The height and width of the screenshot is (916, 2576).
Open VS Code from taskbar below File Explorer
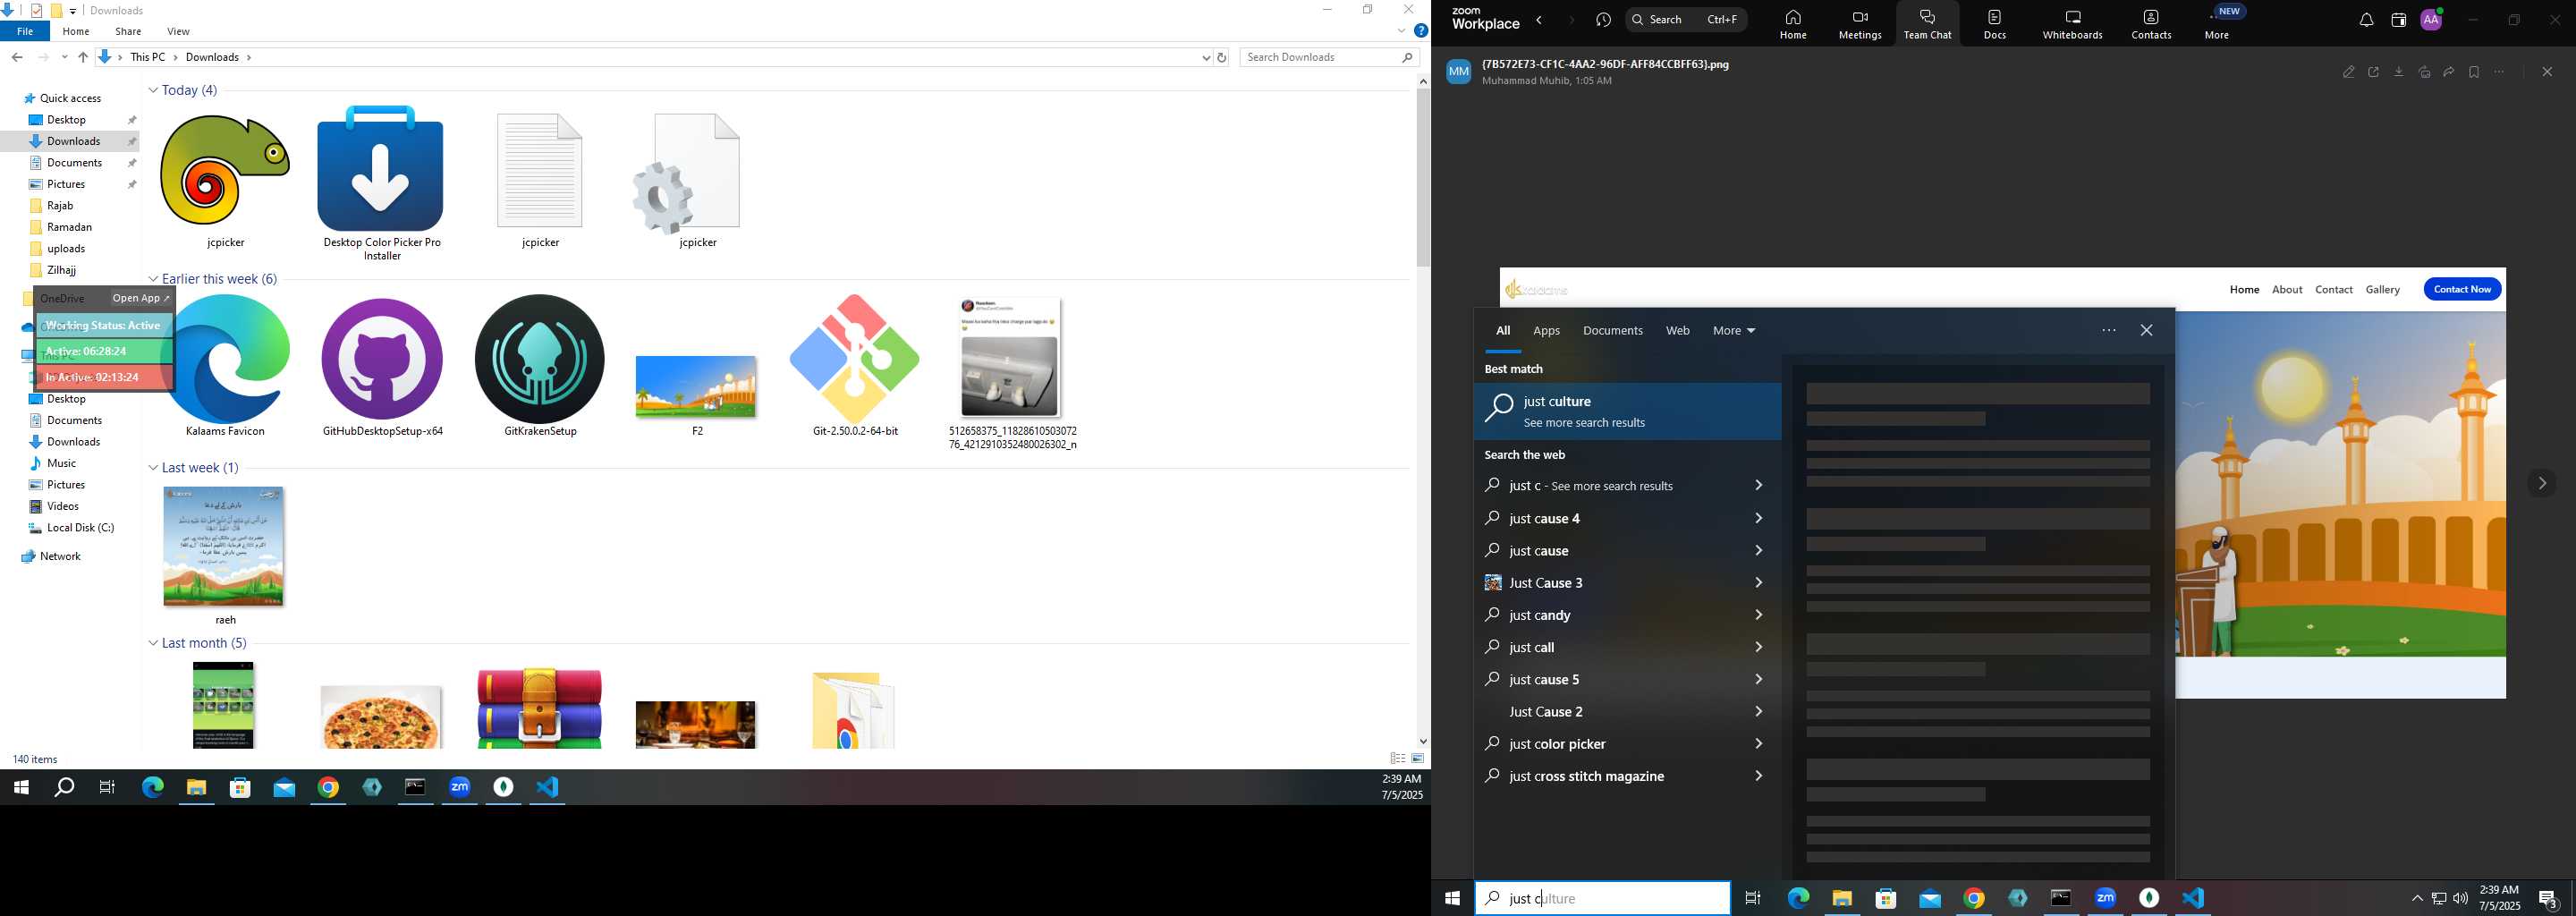click(548, 788)
